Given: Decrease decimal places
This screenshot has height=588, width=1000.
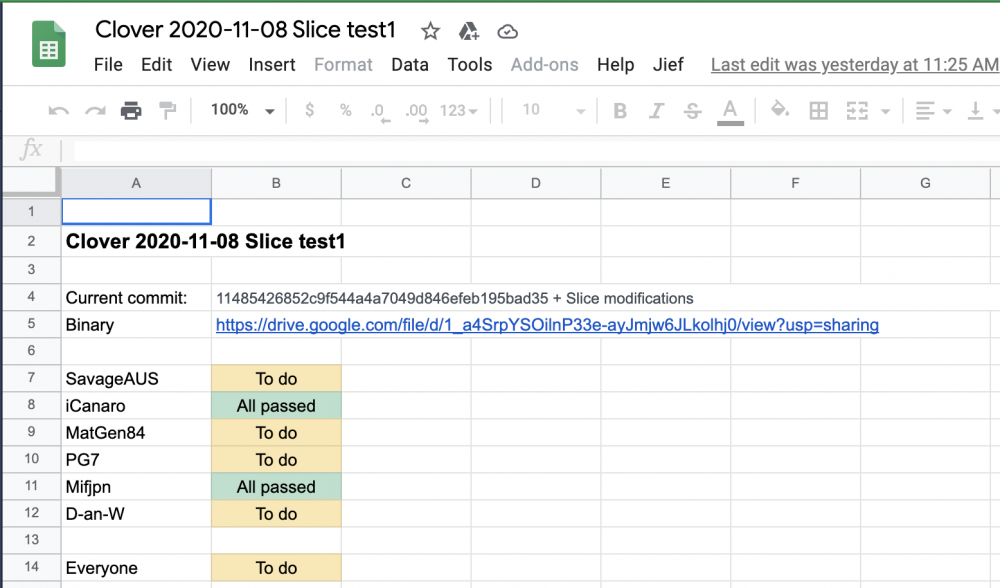Looking at the screenshot, I should [x=379, y=112].
